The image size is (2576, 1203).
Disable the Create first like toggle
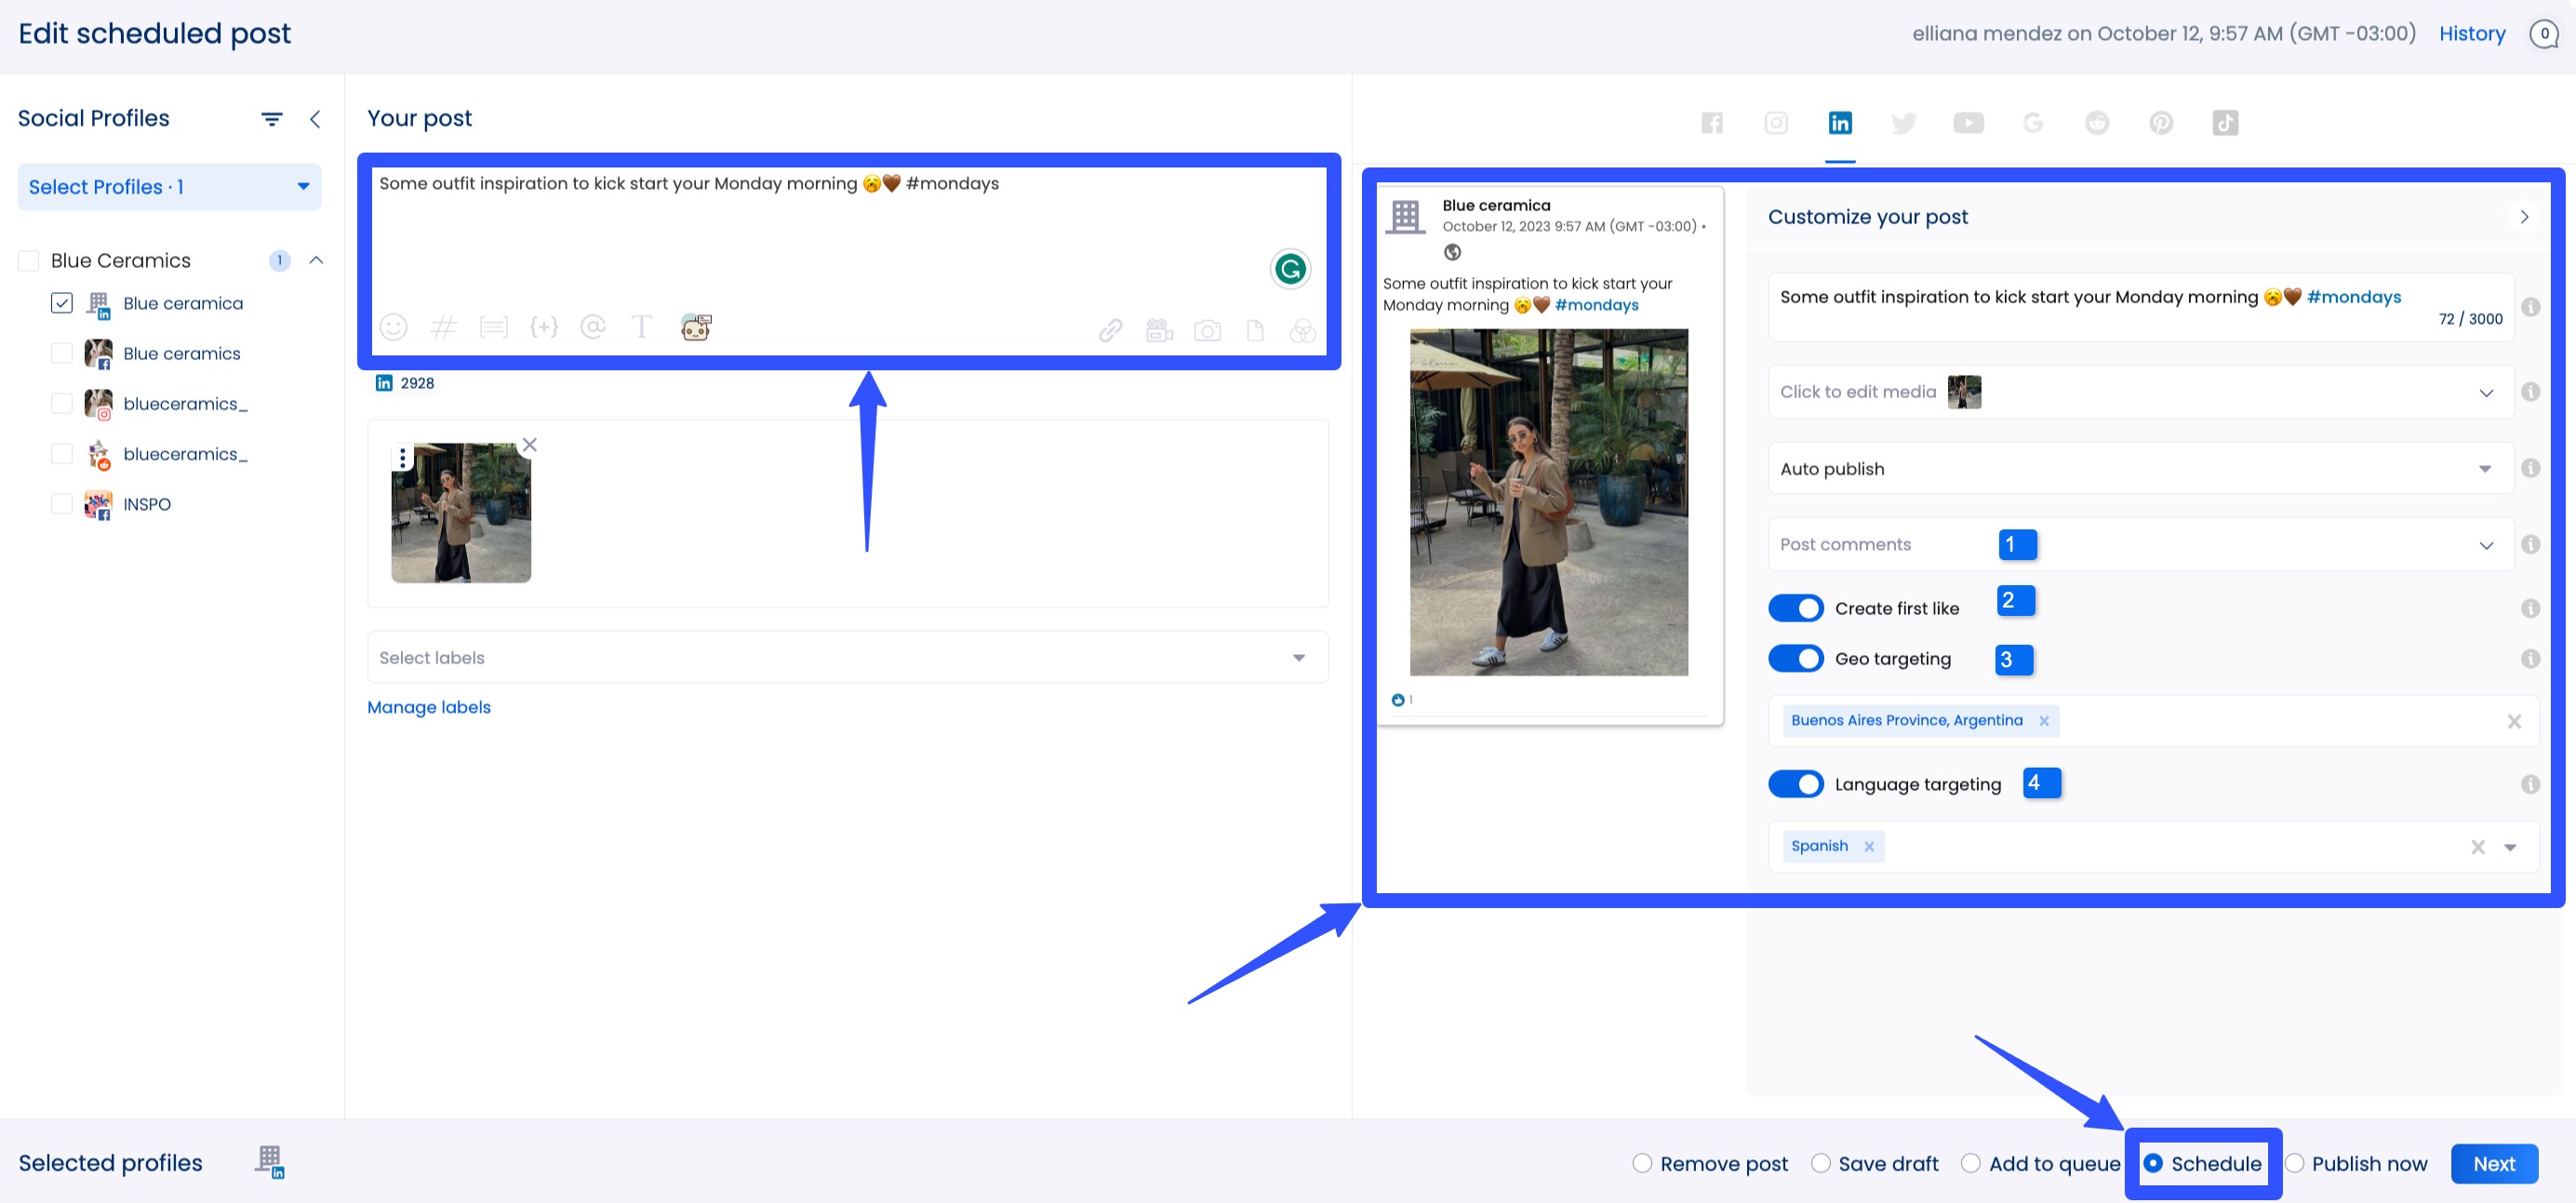point(1796,607)
